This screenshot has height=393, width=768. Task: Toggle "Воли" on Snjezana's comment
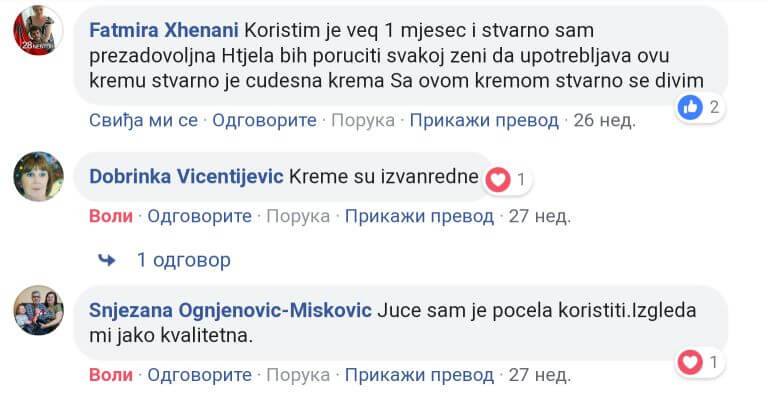(111, 375)
